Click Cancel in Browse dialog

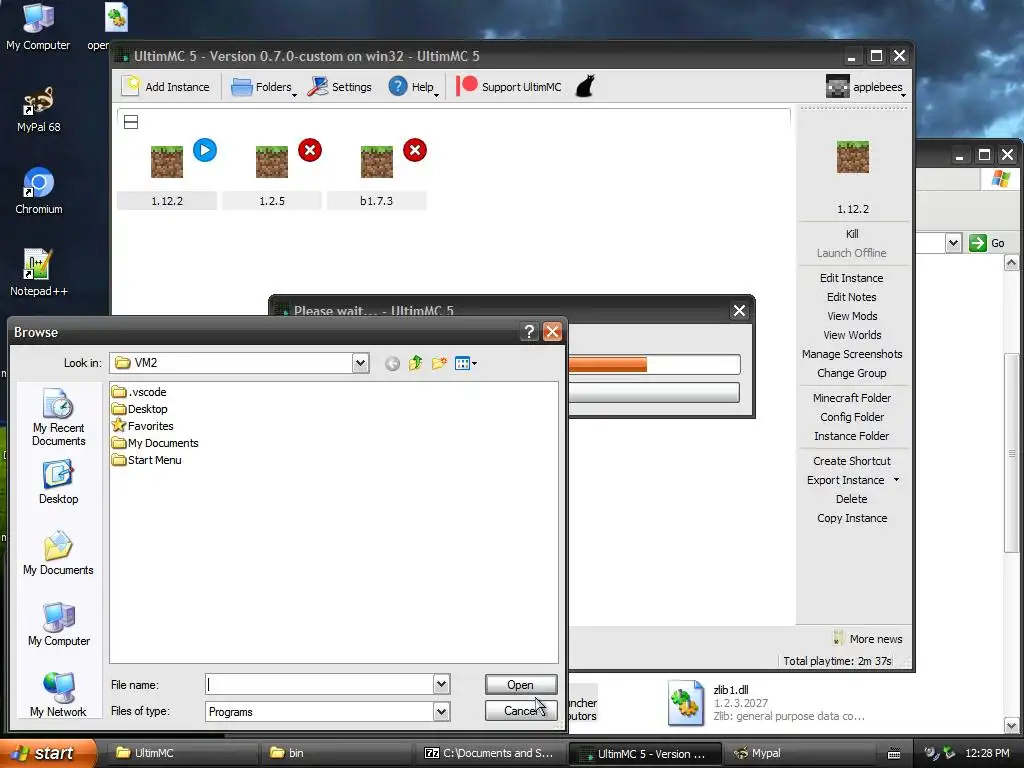coord(521,711)
